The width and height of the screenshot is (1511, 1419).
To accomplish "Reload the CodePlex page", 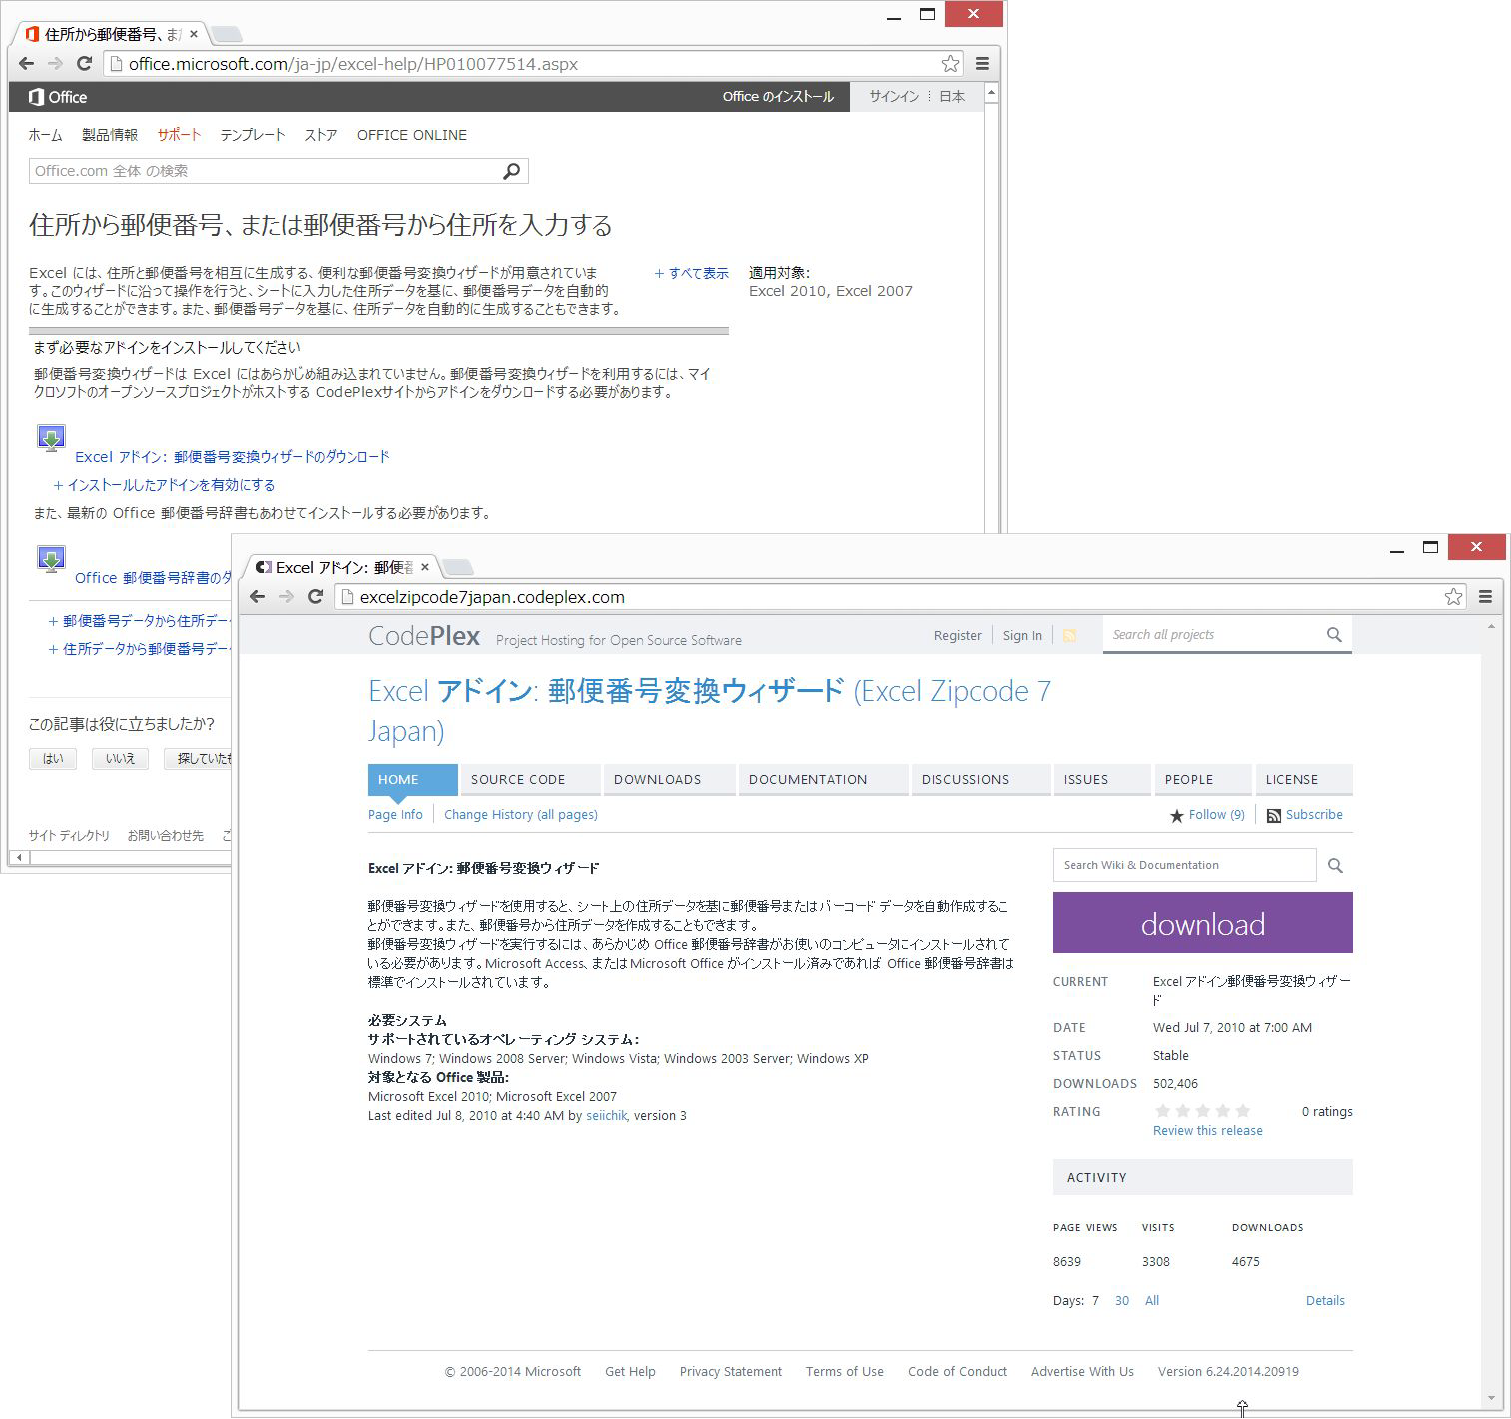I will click(316, 597).
